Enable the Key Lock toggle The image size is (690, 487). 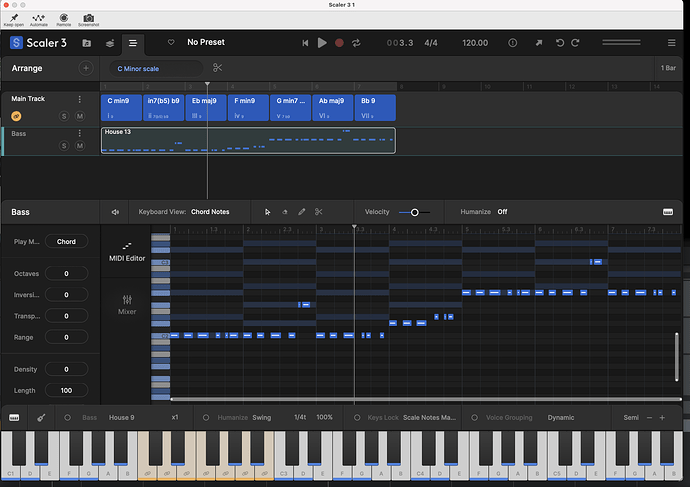coord(360,417)
